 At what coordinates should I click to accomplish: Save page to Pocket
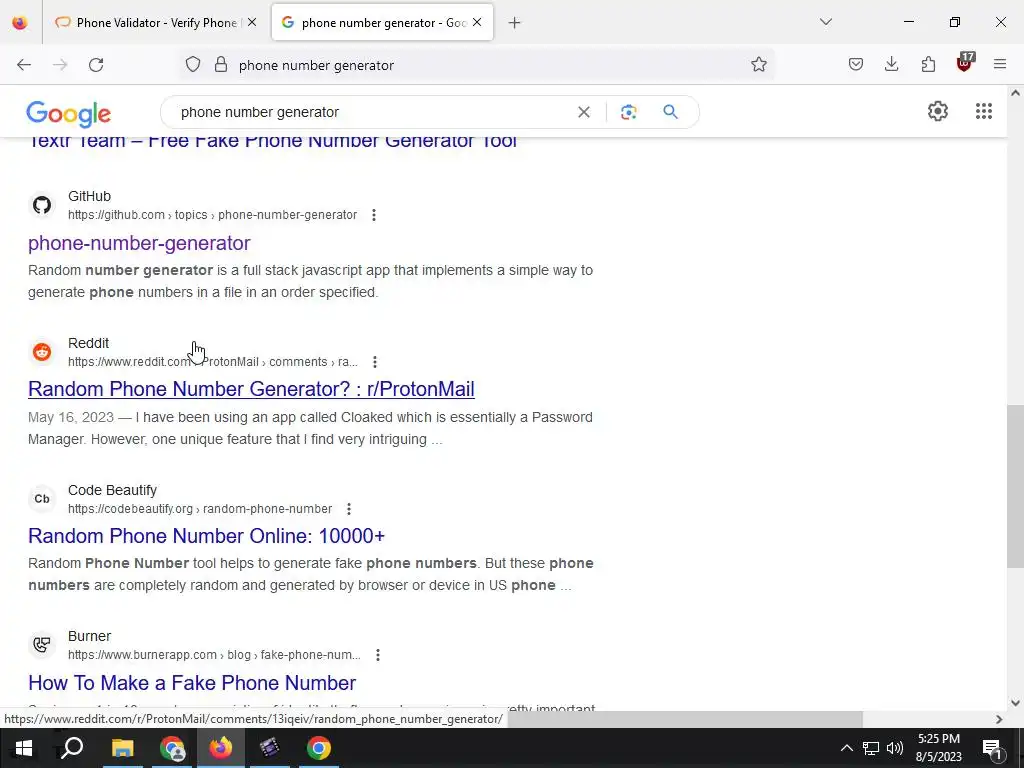point(856,64)
